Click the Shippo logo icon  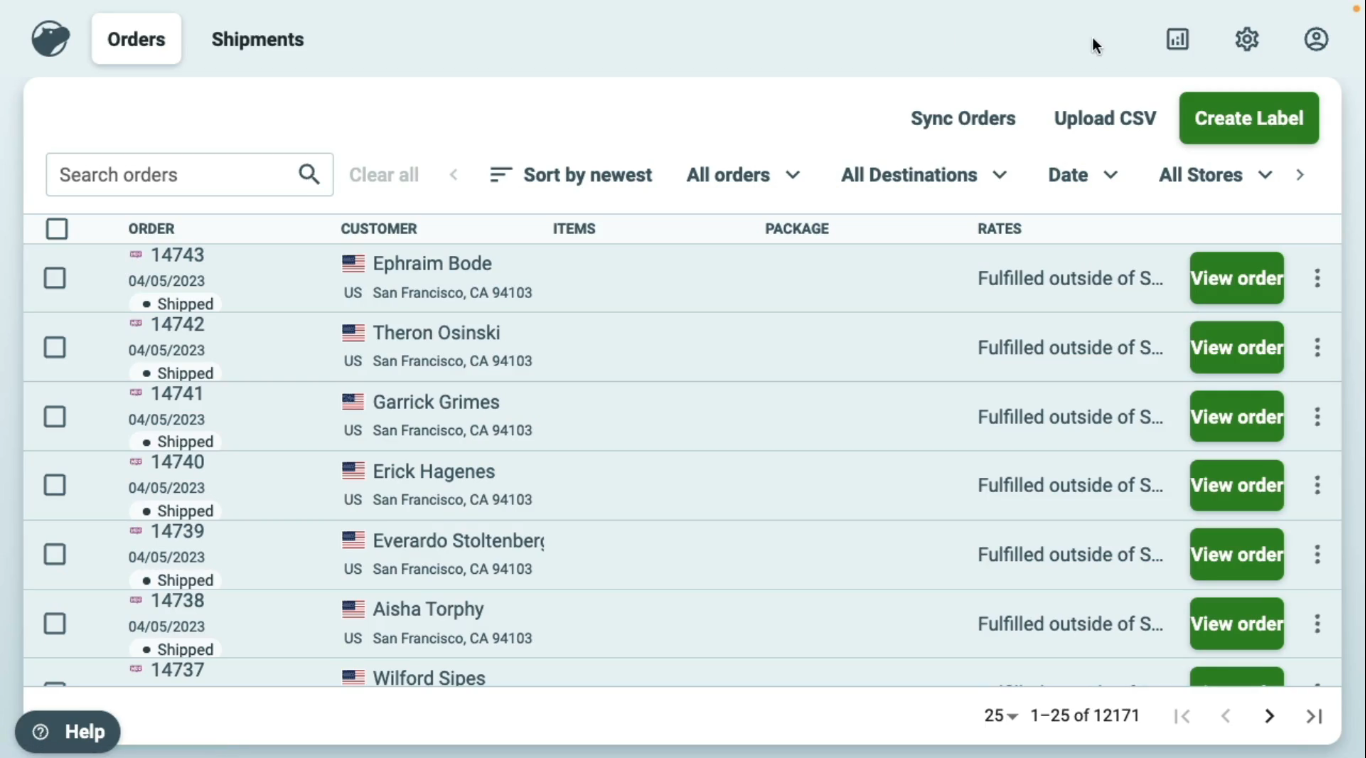click(50, 39)
